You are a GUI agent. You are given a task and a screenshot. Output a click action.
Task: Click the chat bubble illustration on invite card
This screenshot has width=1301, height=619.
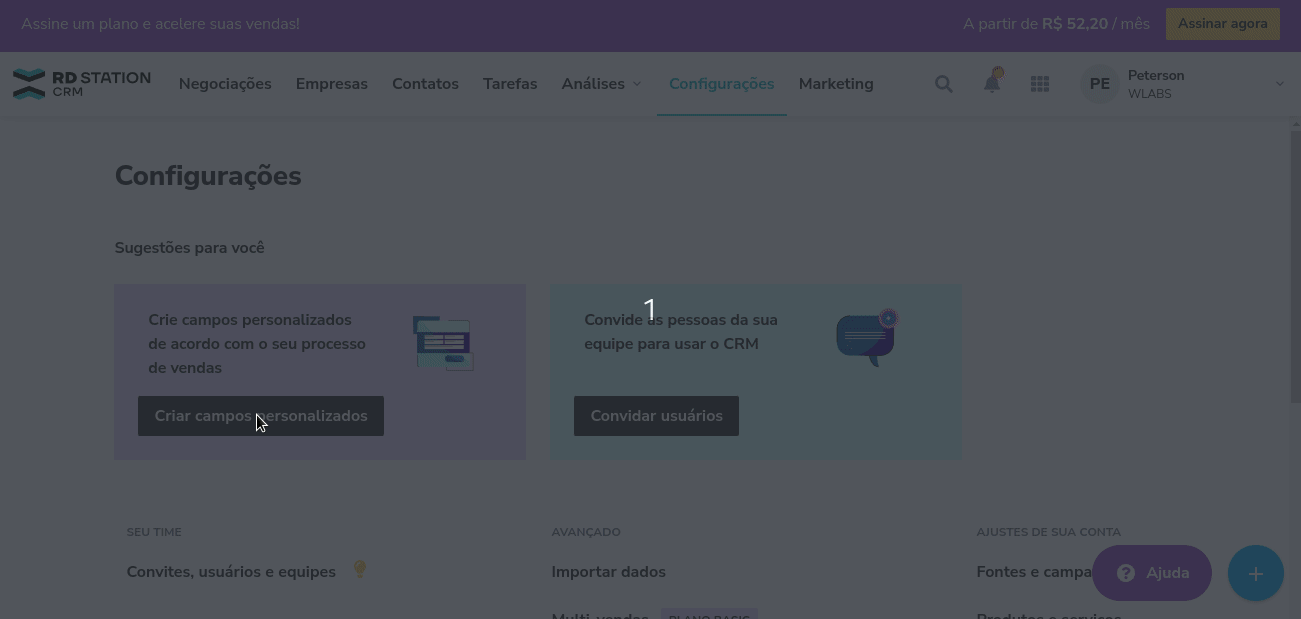[x=867, y=338]
